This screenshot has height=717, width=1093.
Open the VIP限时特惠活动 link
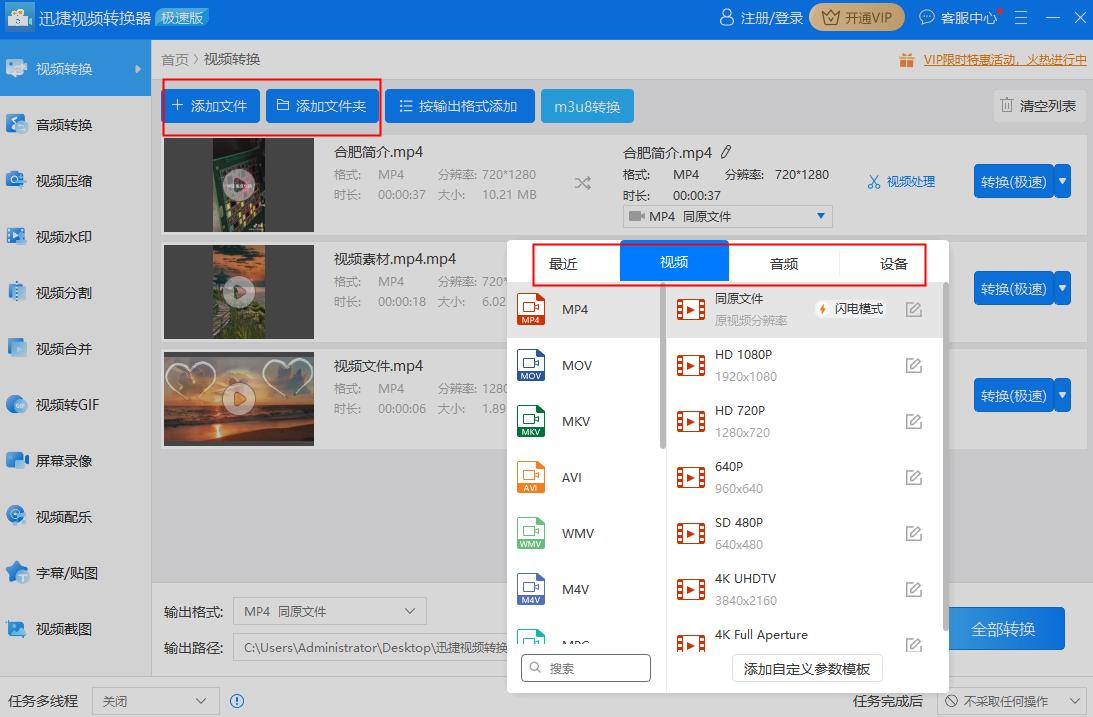tap(982, 60)
